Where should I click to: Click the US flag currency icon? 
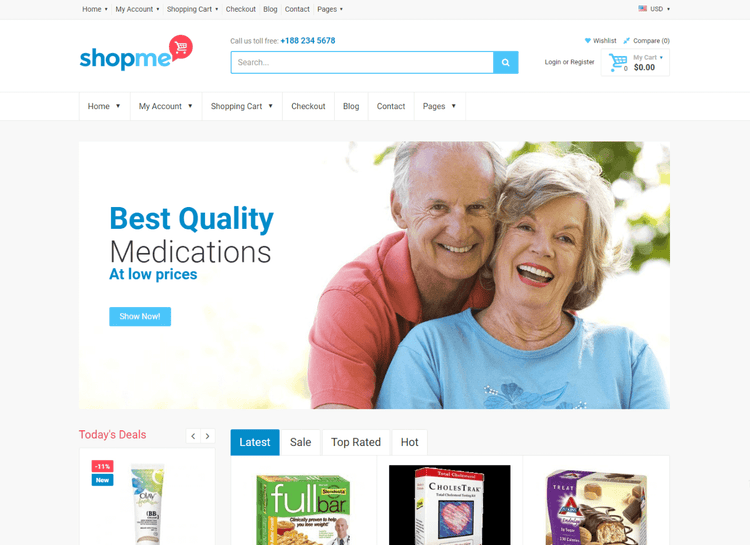click(x=642, y=9)
